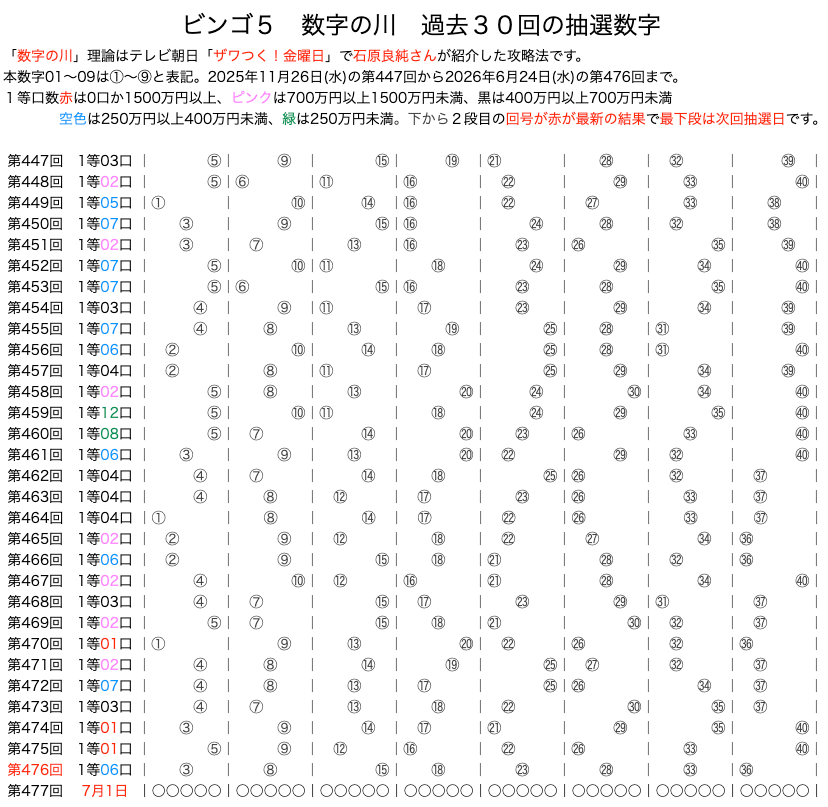
Task: Click circled 6 in 第448回 row
Action: [x=242, y=182]
